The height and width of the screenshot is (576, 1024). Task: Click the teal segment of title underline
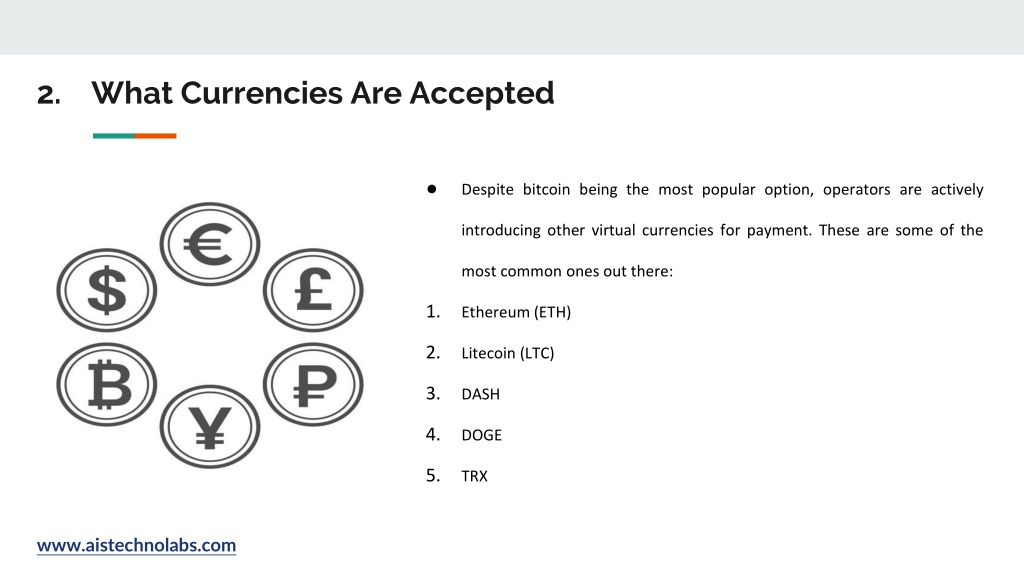point(114,136)
